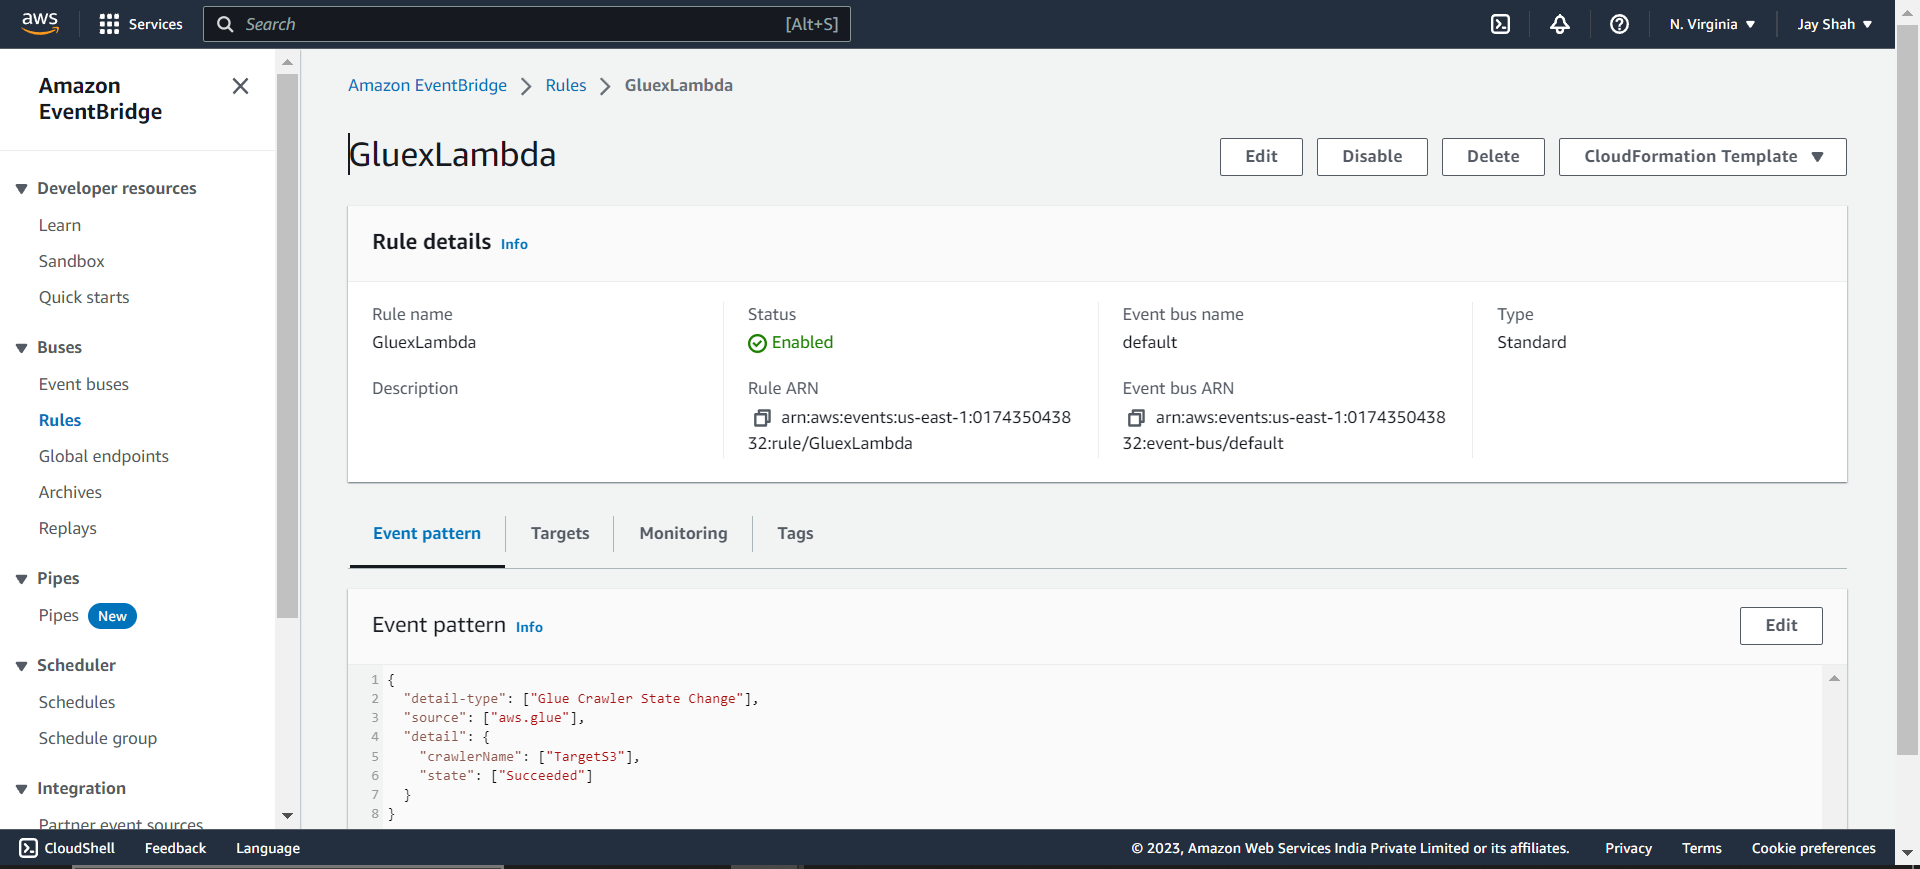Delete the GluexLambda rule

point(1493,157)
